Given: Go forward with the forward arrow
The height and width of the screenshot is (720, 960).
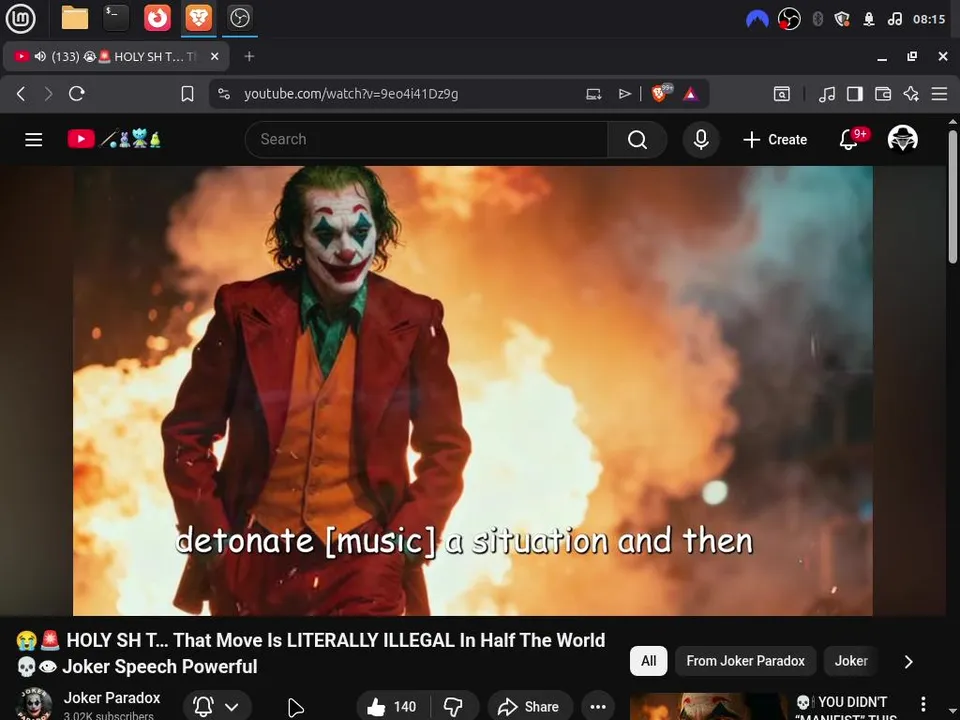Looking at the screenshot, I should click(48, 94).
